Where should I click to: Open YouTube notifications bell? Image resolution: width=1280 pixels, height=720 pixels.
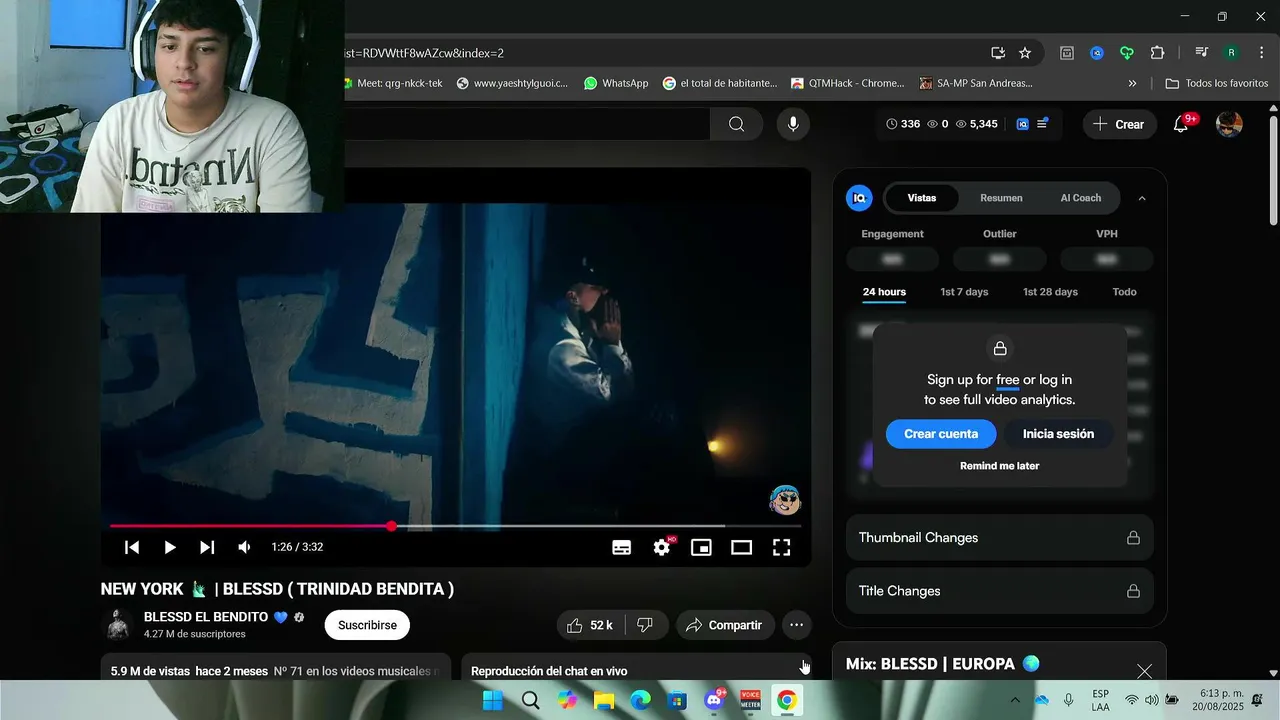(x=1181, y=124)
